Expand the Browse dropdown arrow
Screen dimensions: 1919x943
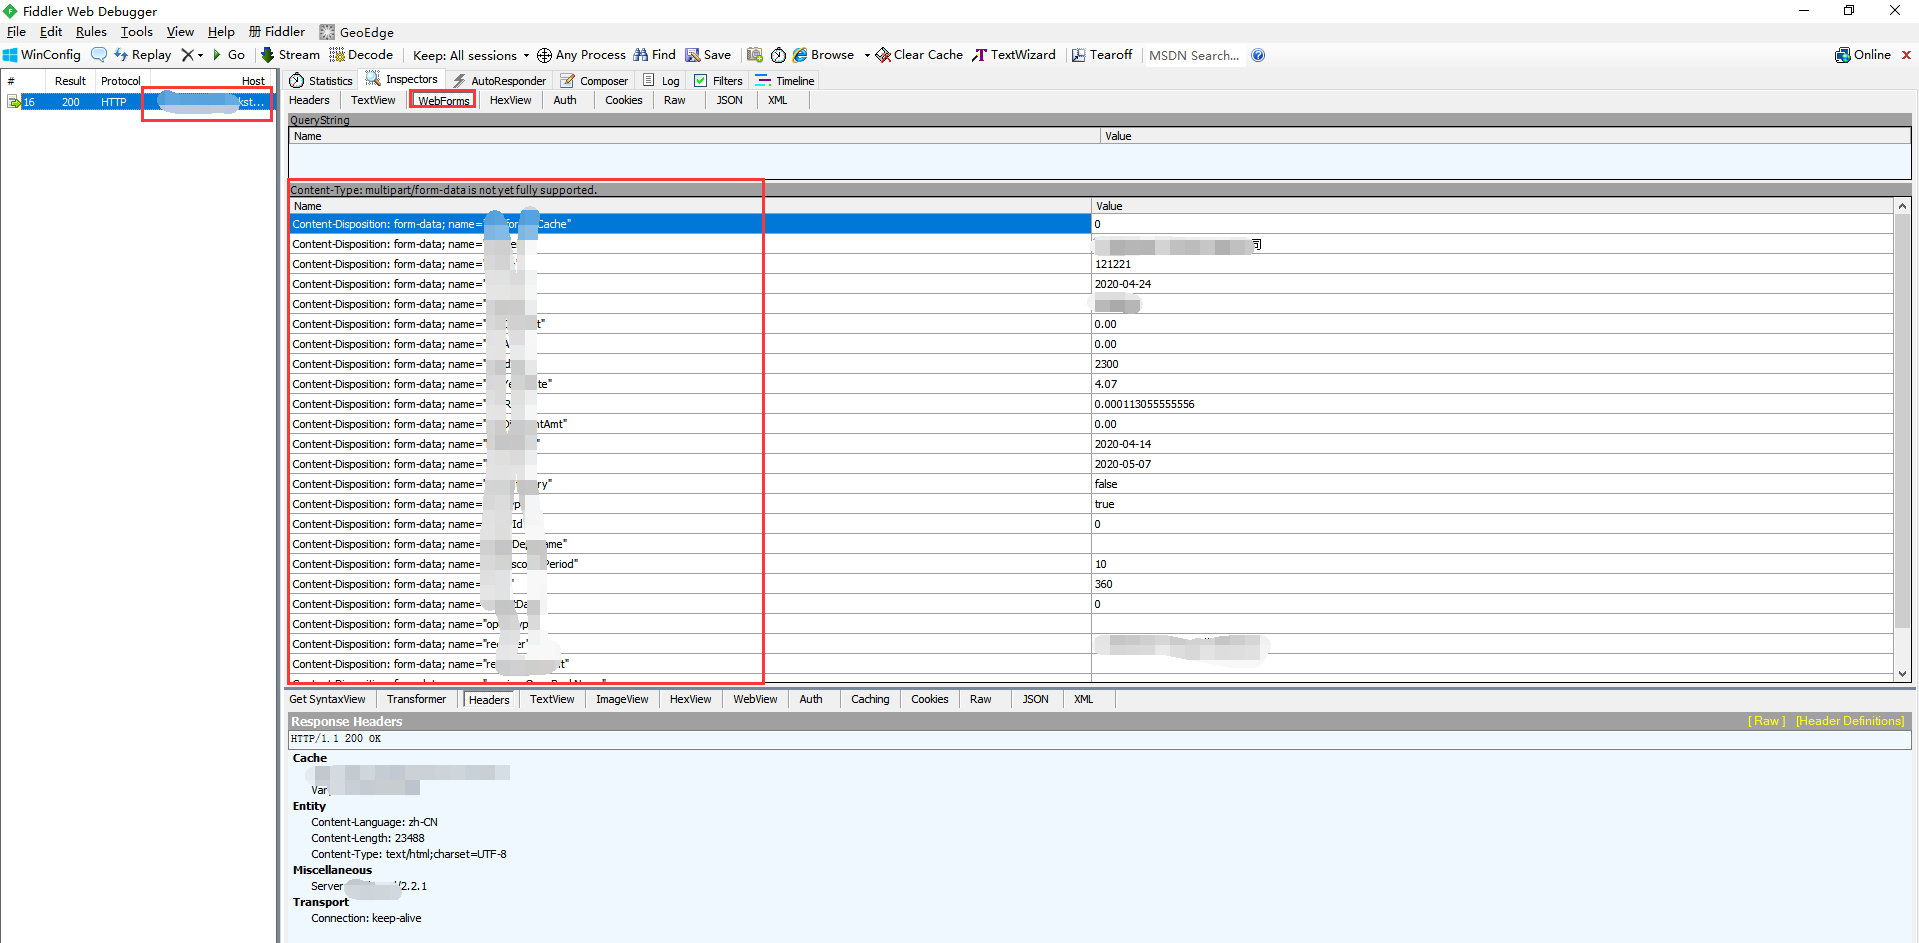(867, 56)
